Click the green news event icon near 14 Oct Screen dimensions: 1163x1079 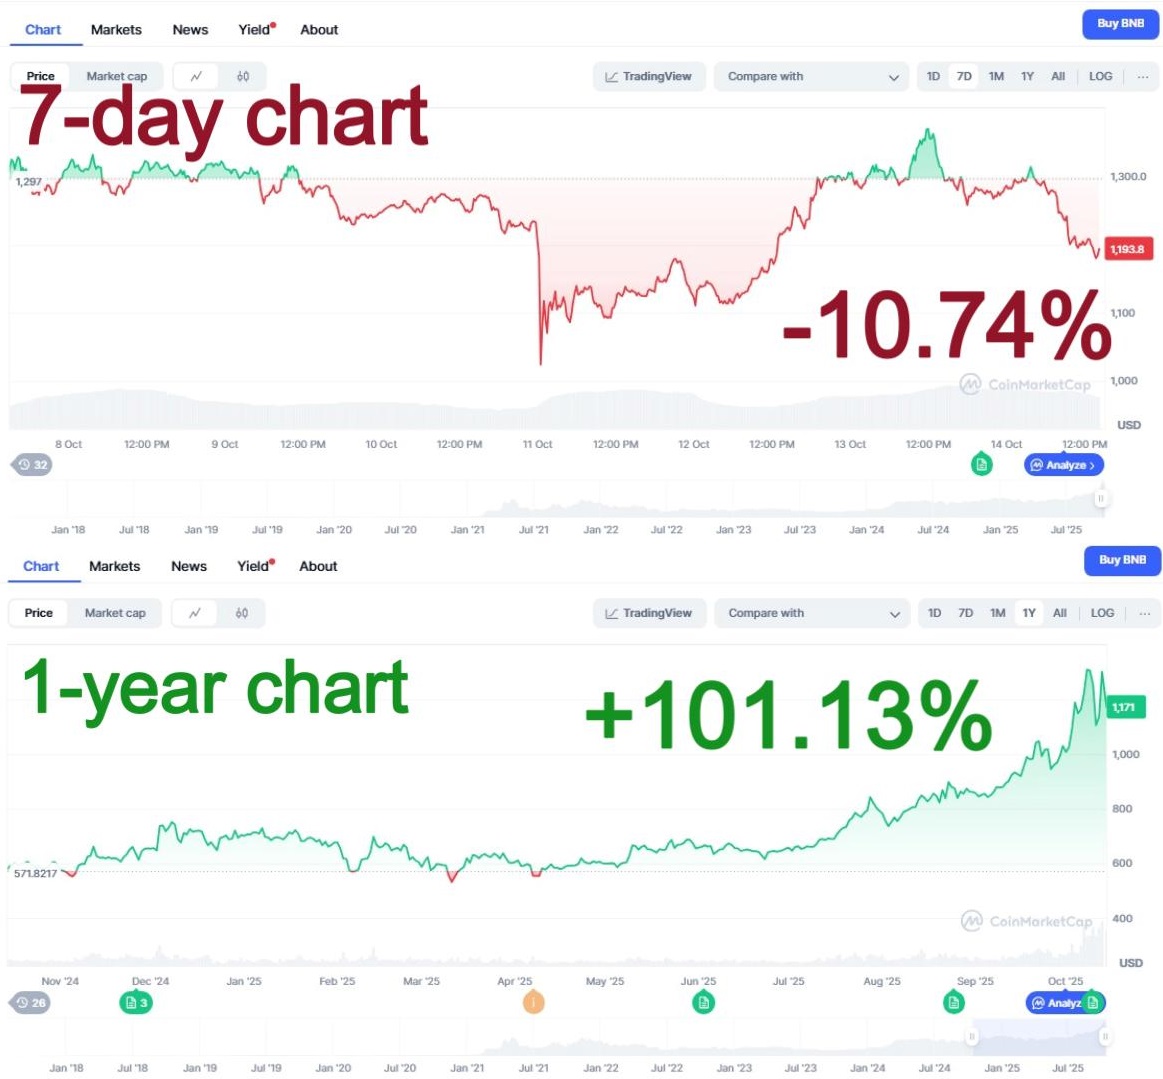pyautogui.click(x=980, y=465)
